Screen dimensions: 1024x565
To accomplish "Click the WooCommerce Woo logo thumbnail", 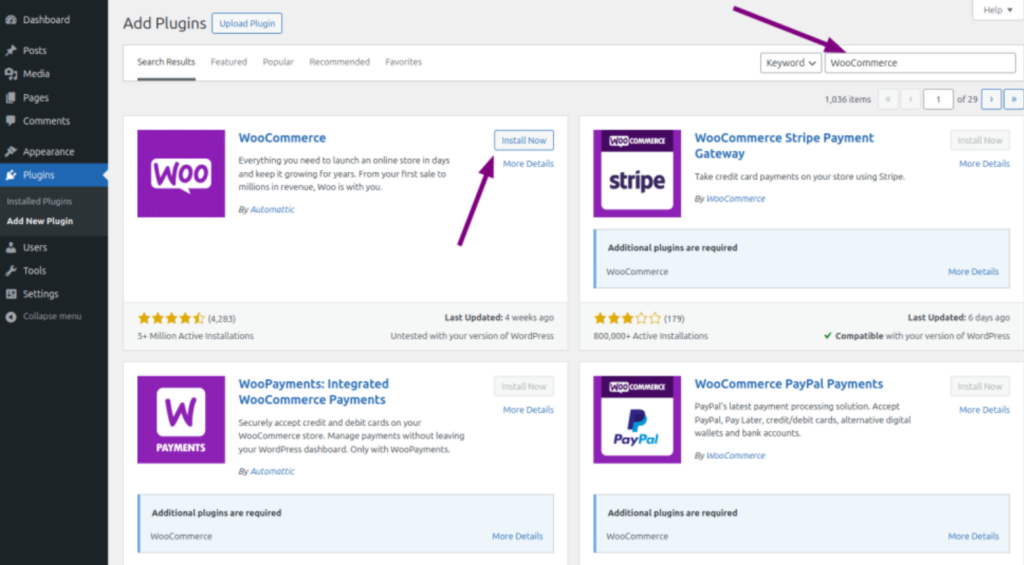I will [181, 174].
